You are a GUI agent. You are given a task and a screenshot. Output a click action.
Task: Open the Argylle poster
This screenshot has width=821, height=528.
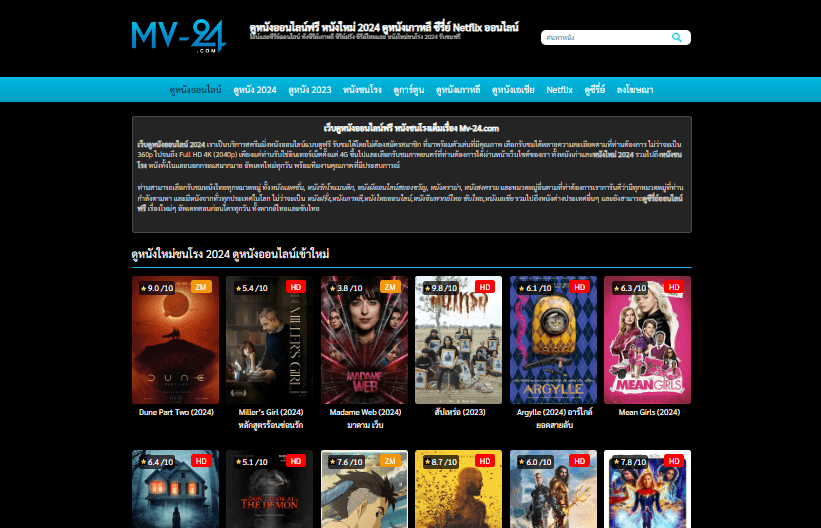pos(553,340)
